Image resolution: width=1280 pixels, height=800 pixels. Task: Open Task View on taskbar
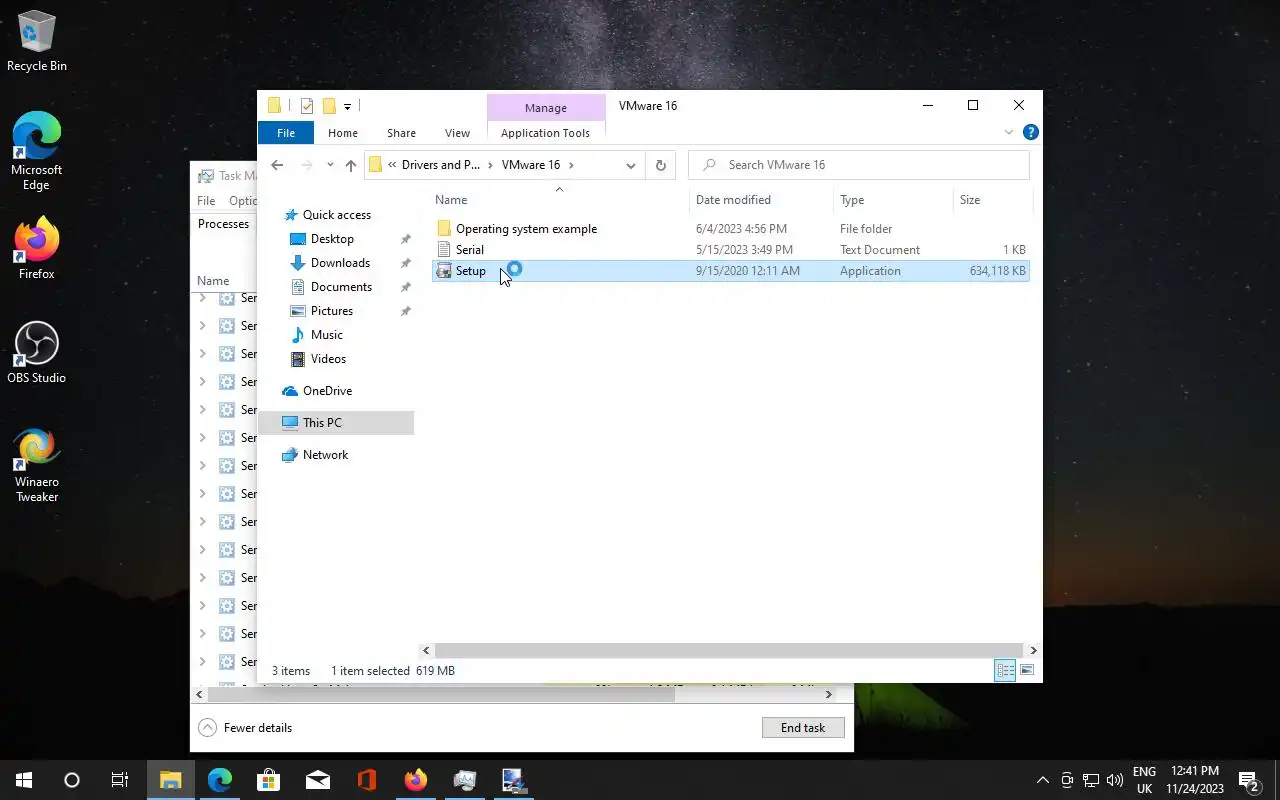(119, 780)
